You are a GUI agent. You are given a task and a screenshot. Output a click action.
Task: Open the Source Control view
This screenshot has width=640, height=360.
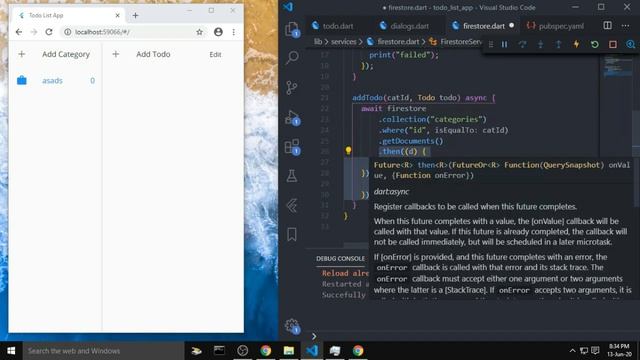[x=292, y=87]
